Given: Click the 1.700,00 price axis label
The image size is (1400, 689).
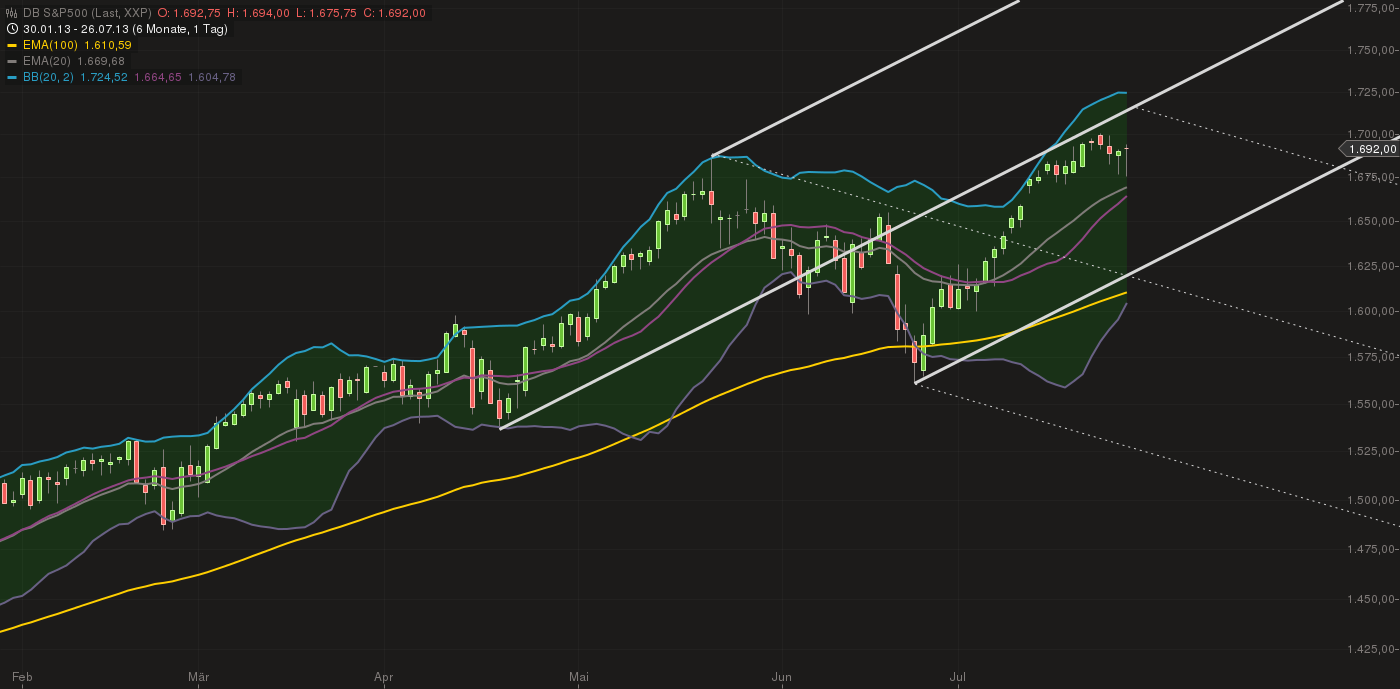Looking at the screenshot, I should 1373,133.
